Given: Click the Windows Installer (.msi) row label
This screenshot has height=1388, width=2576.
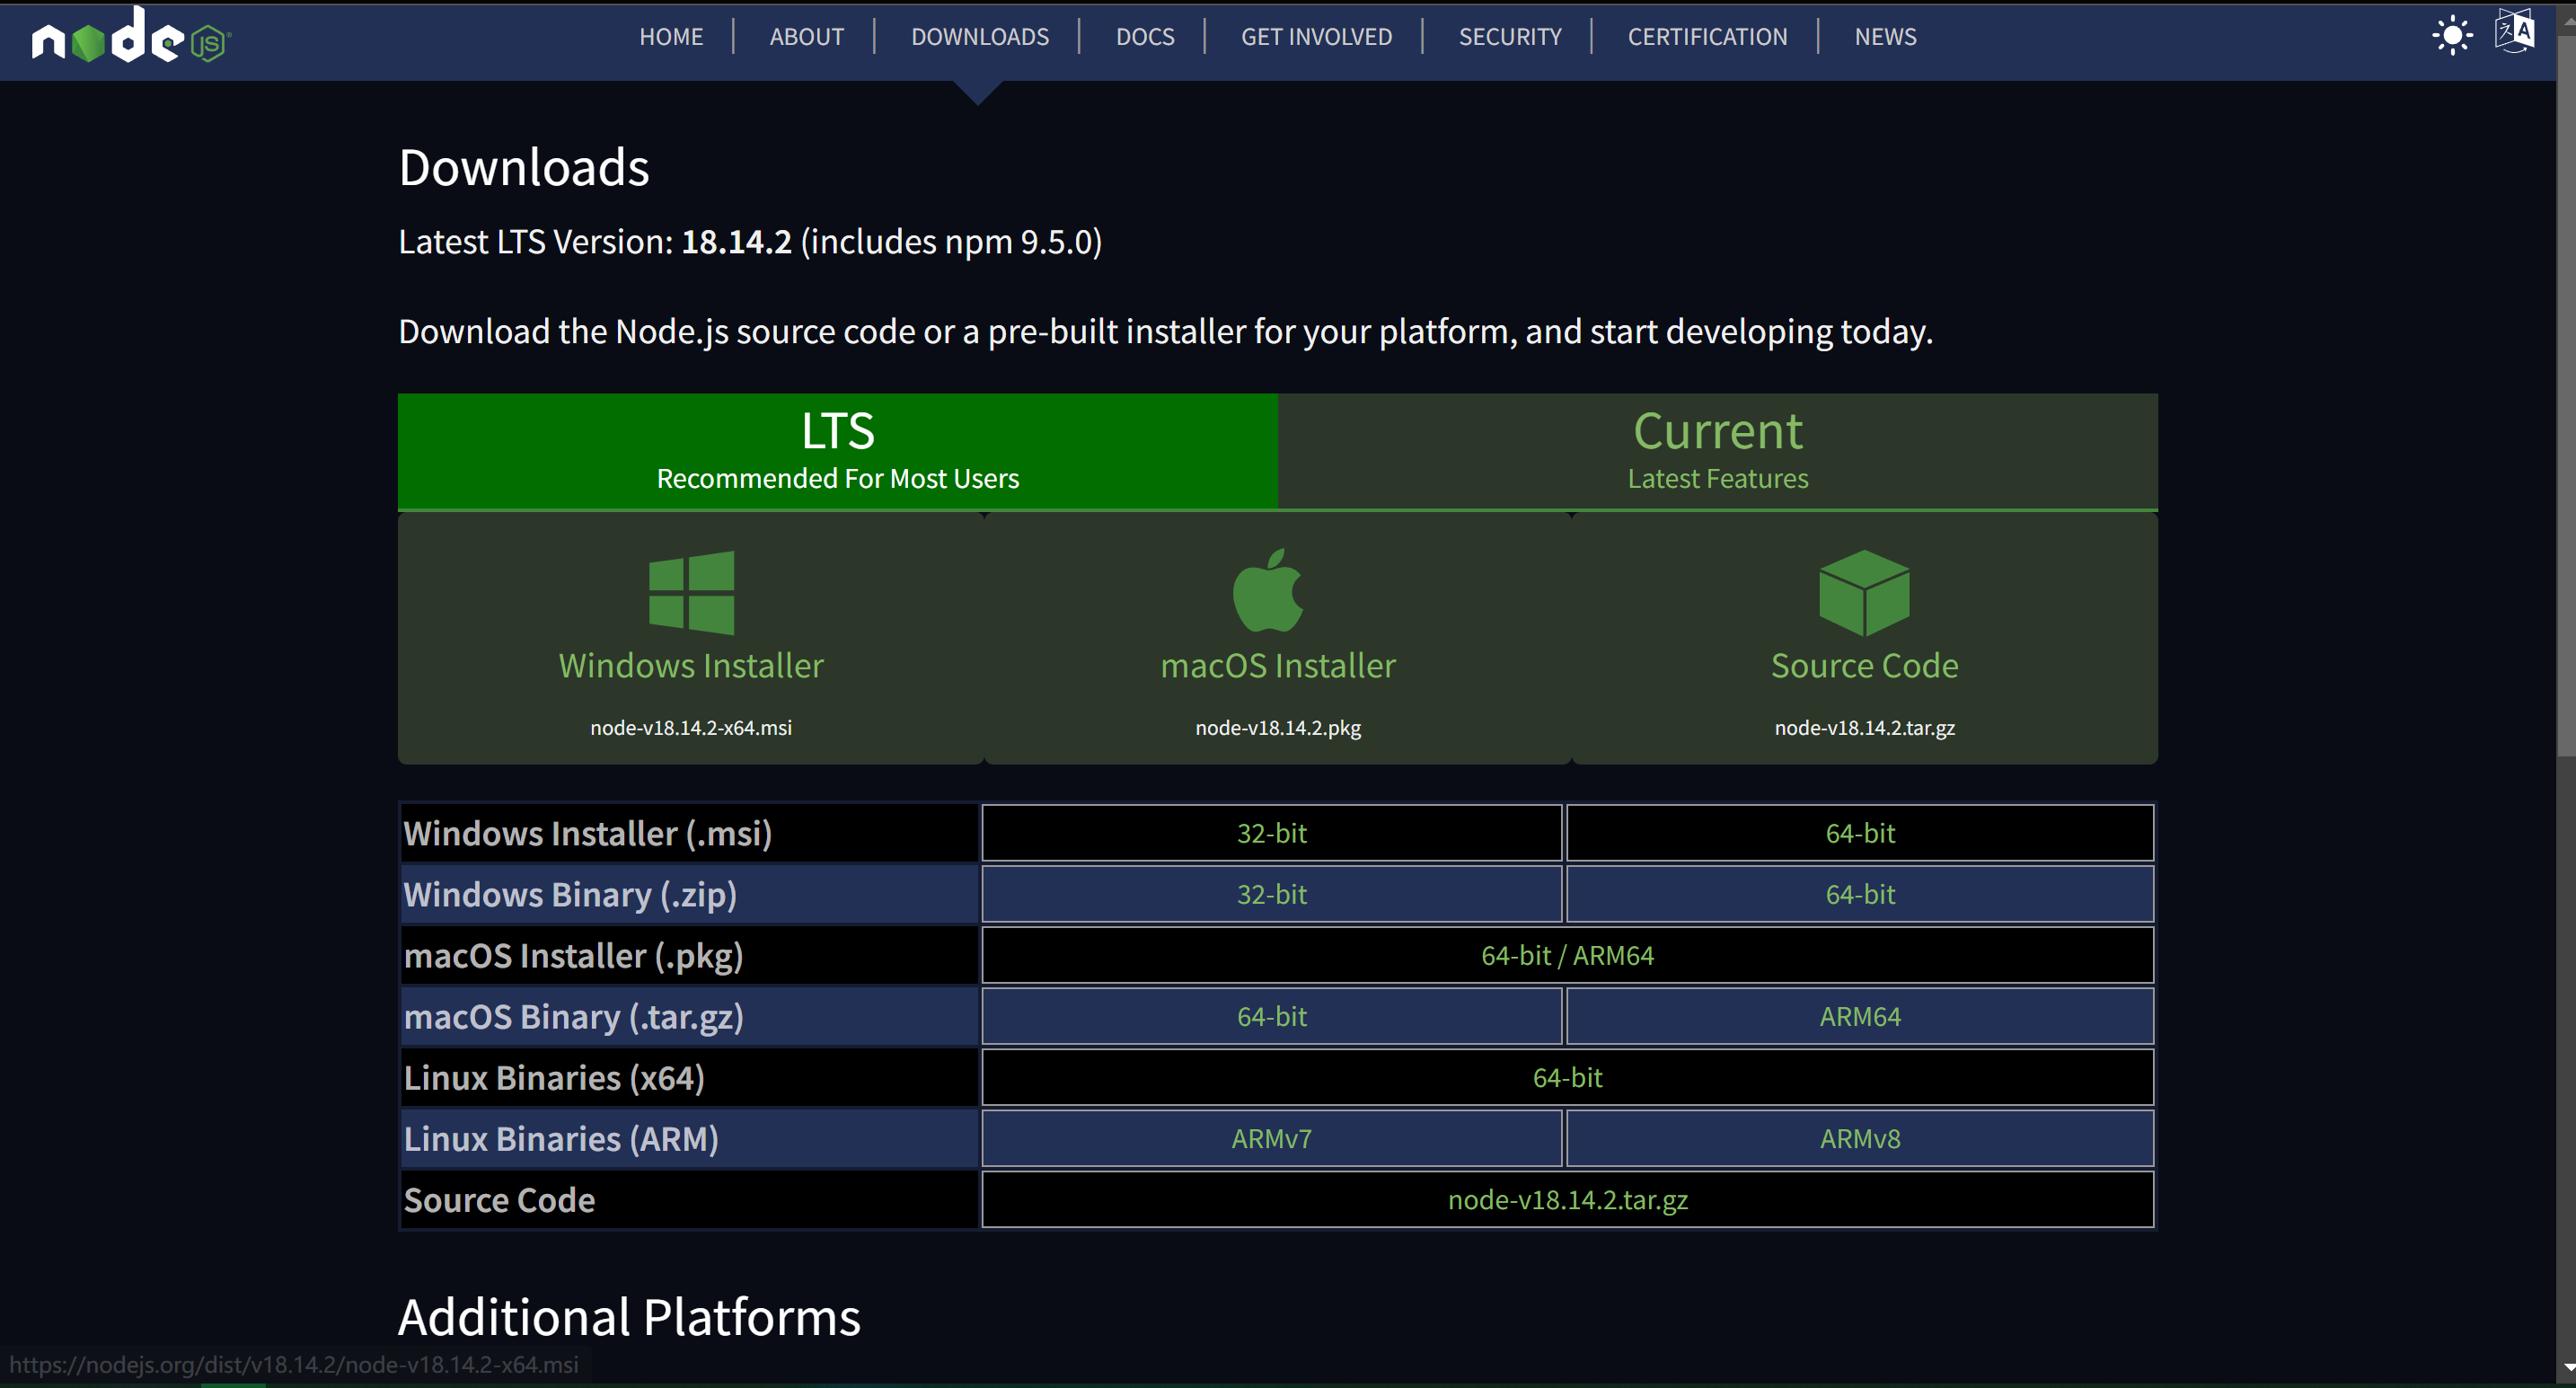Looking at the screenshot, I should (588, 833).
